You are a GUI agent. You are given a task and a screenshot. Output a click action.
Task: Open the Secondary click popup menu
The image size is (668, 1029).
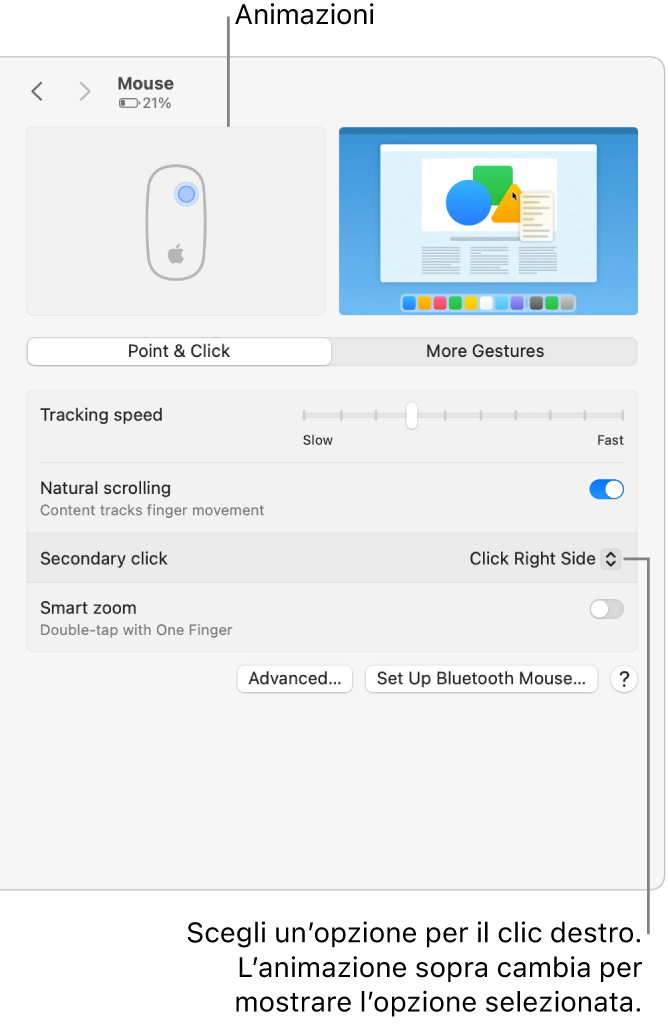(544, 559)
